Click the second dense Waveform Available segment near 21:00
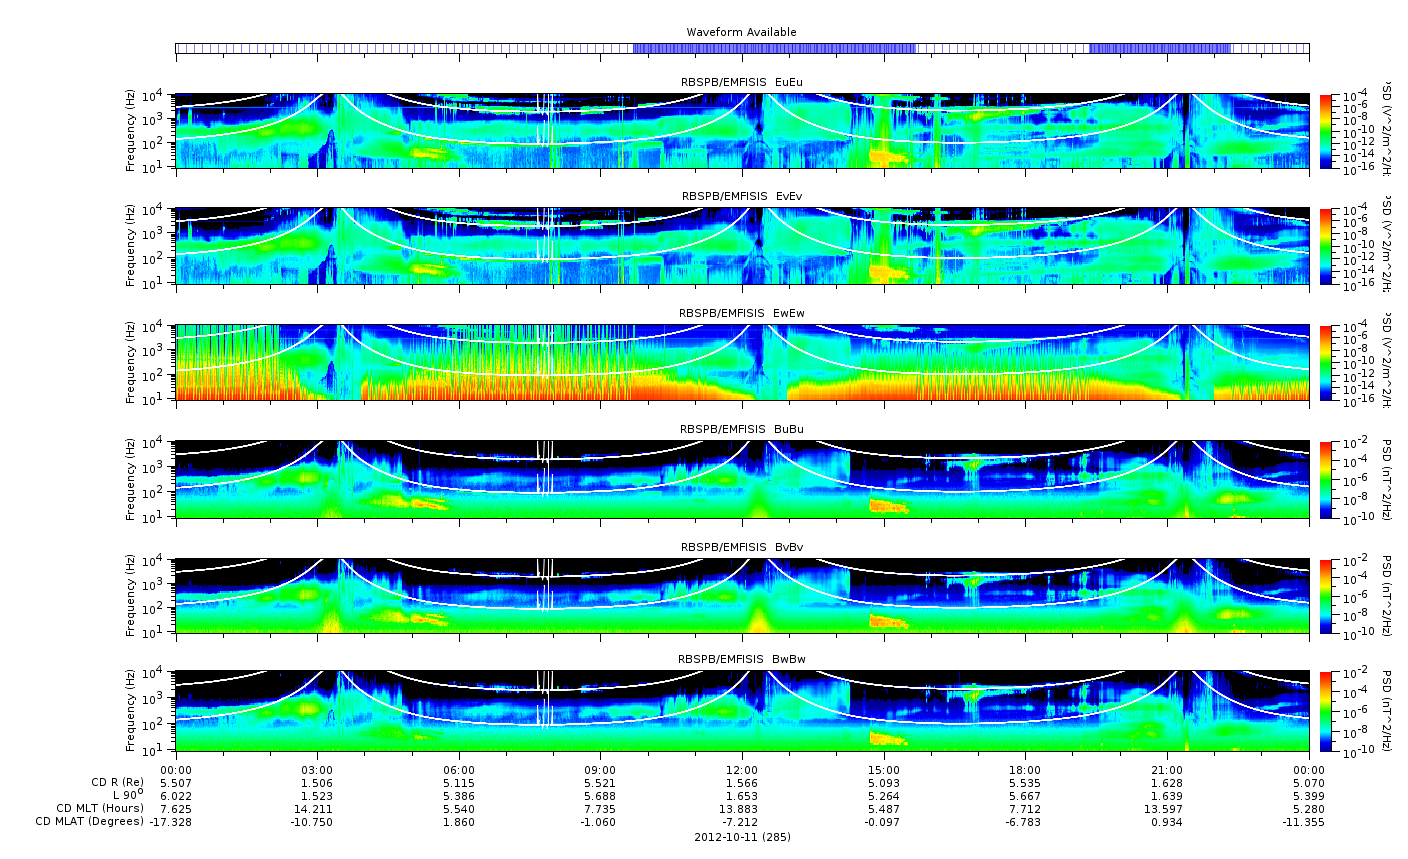Viewport: 1408px width, 859px height. [1159, 48]
